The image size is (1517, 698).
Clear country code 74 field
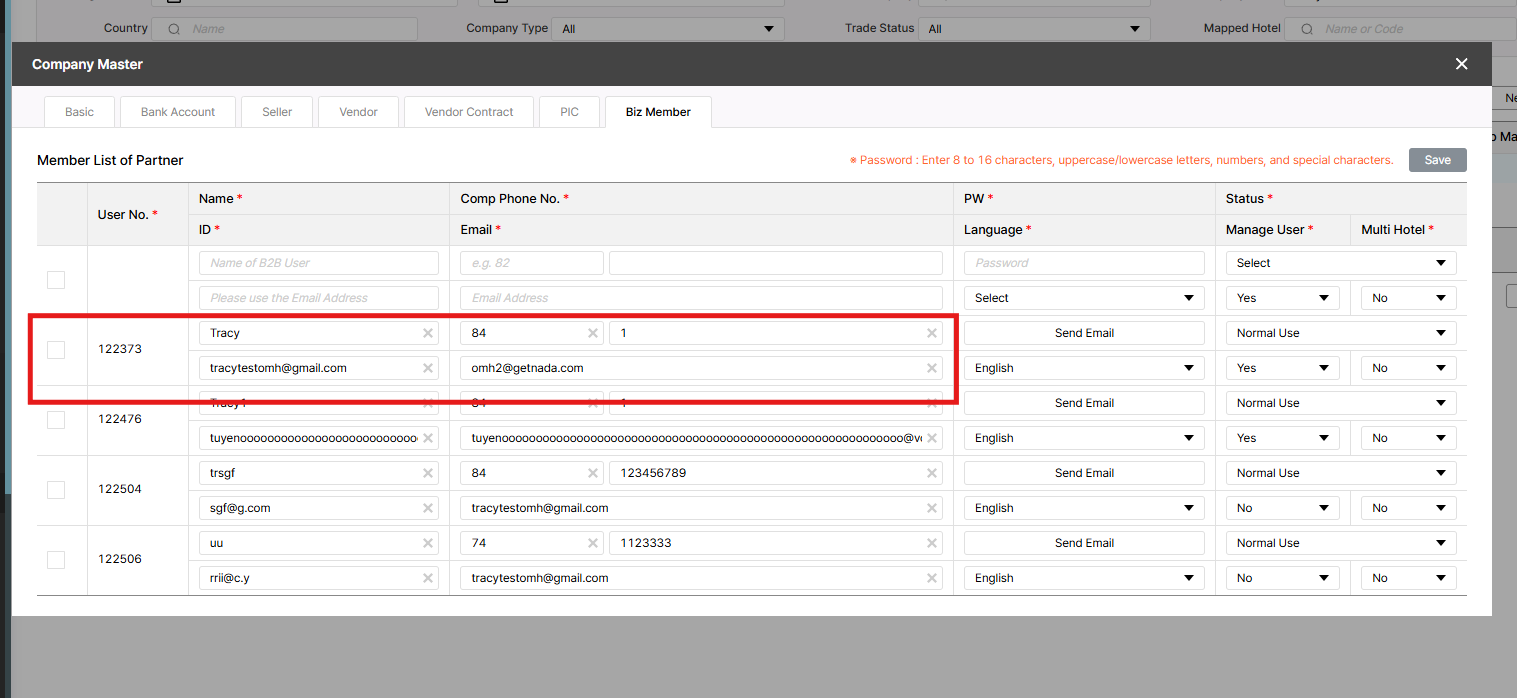[593, 543]
